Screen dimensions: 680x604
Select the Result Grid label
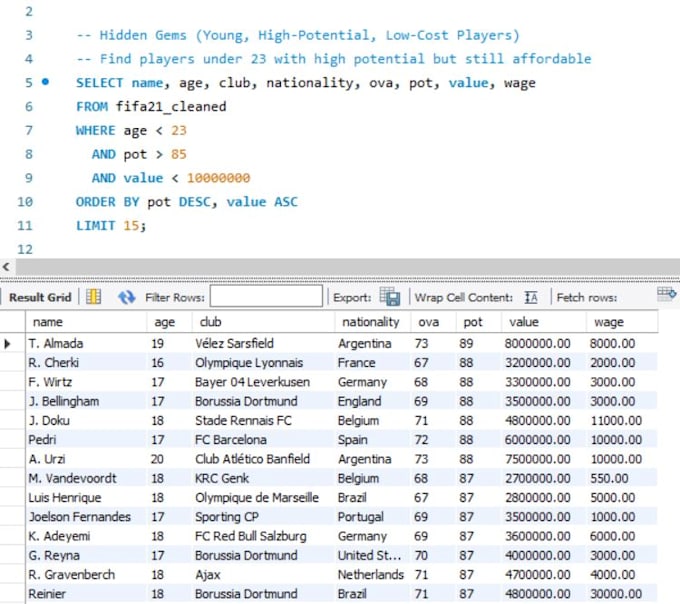(x=40, y=297)
